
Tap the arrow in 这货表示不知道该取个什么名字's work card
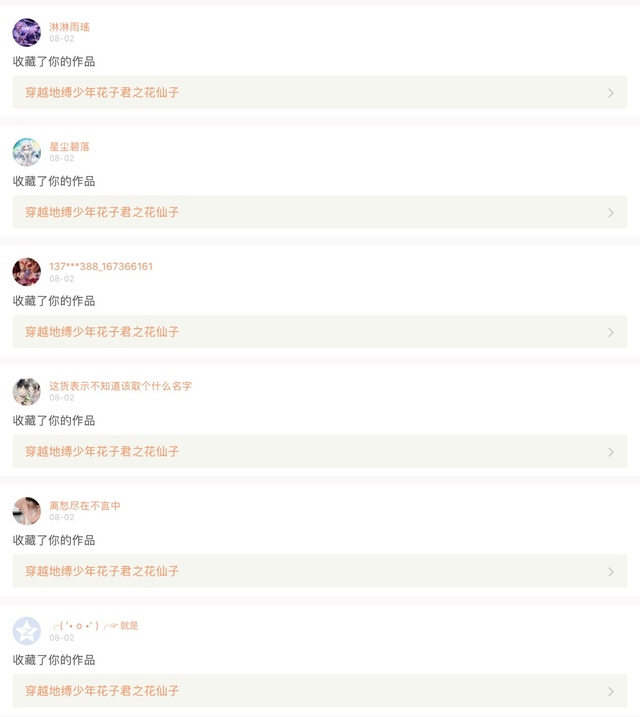pyautogui.click(x=611, y=452)
